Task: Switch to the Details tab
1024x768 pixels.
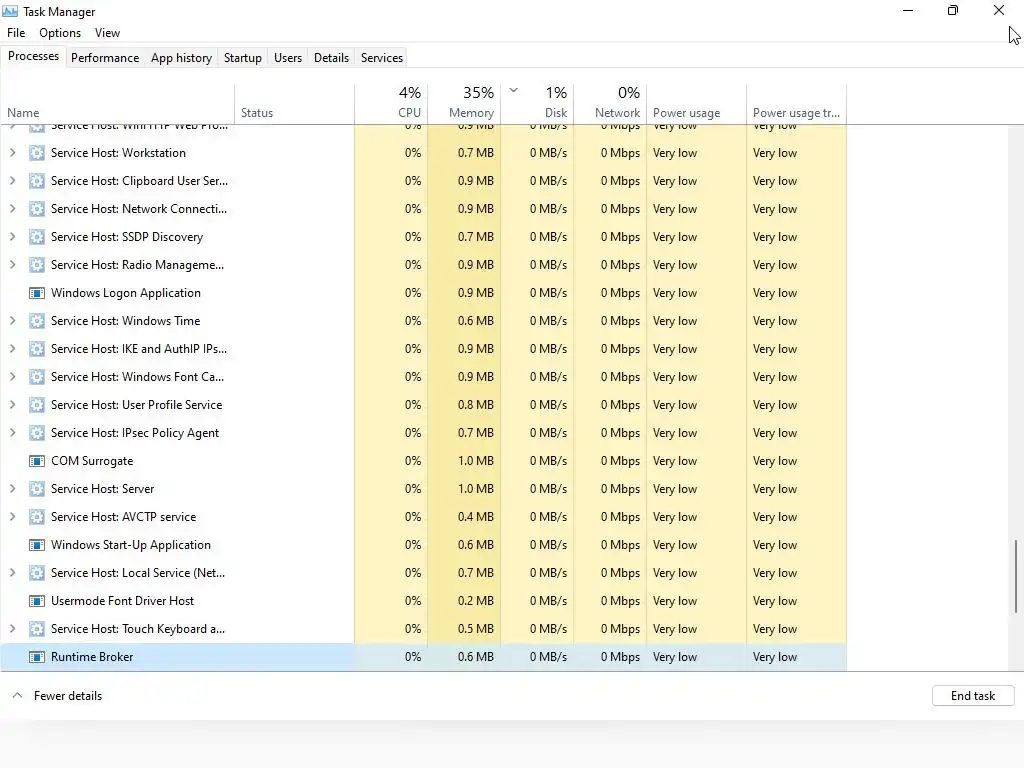Action: point(331,57)
